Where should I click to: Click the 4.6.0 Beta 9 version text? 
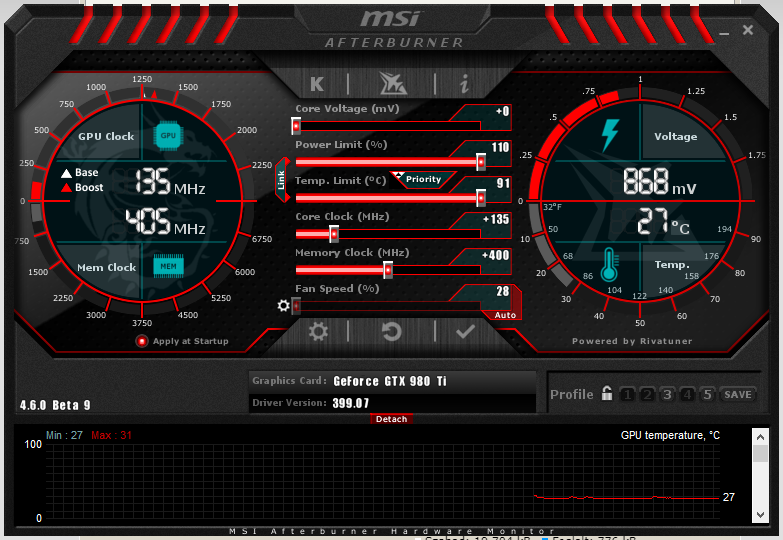click(55, 405)
